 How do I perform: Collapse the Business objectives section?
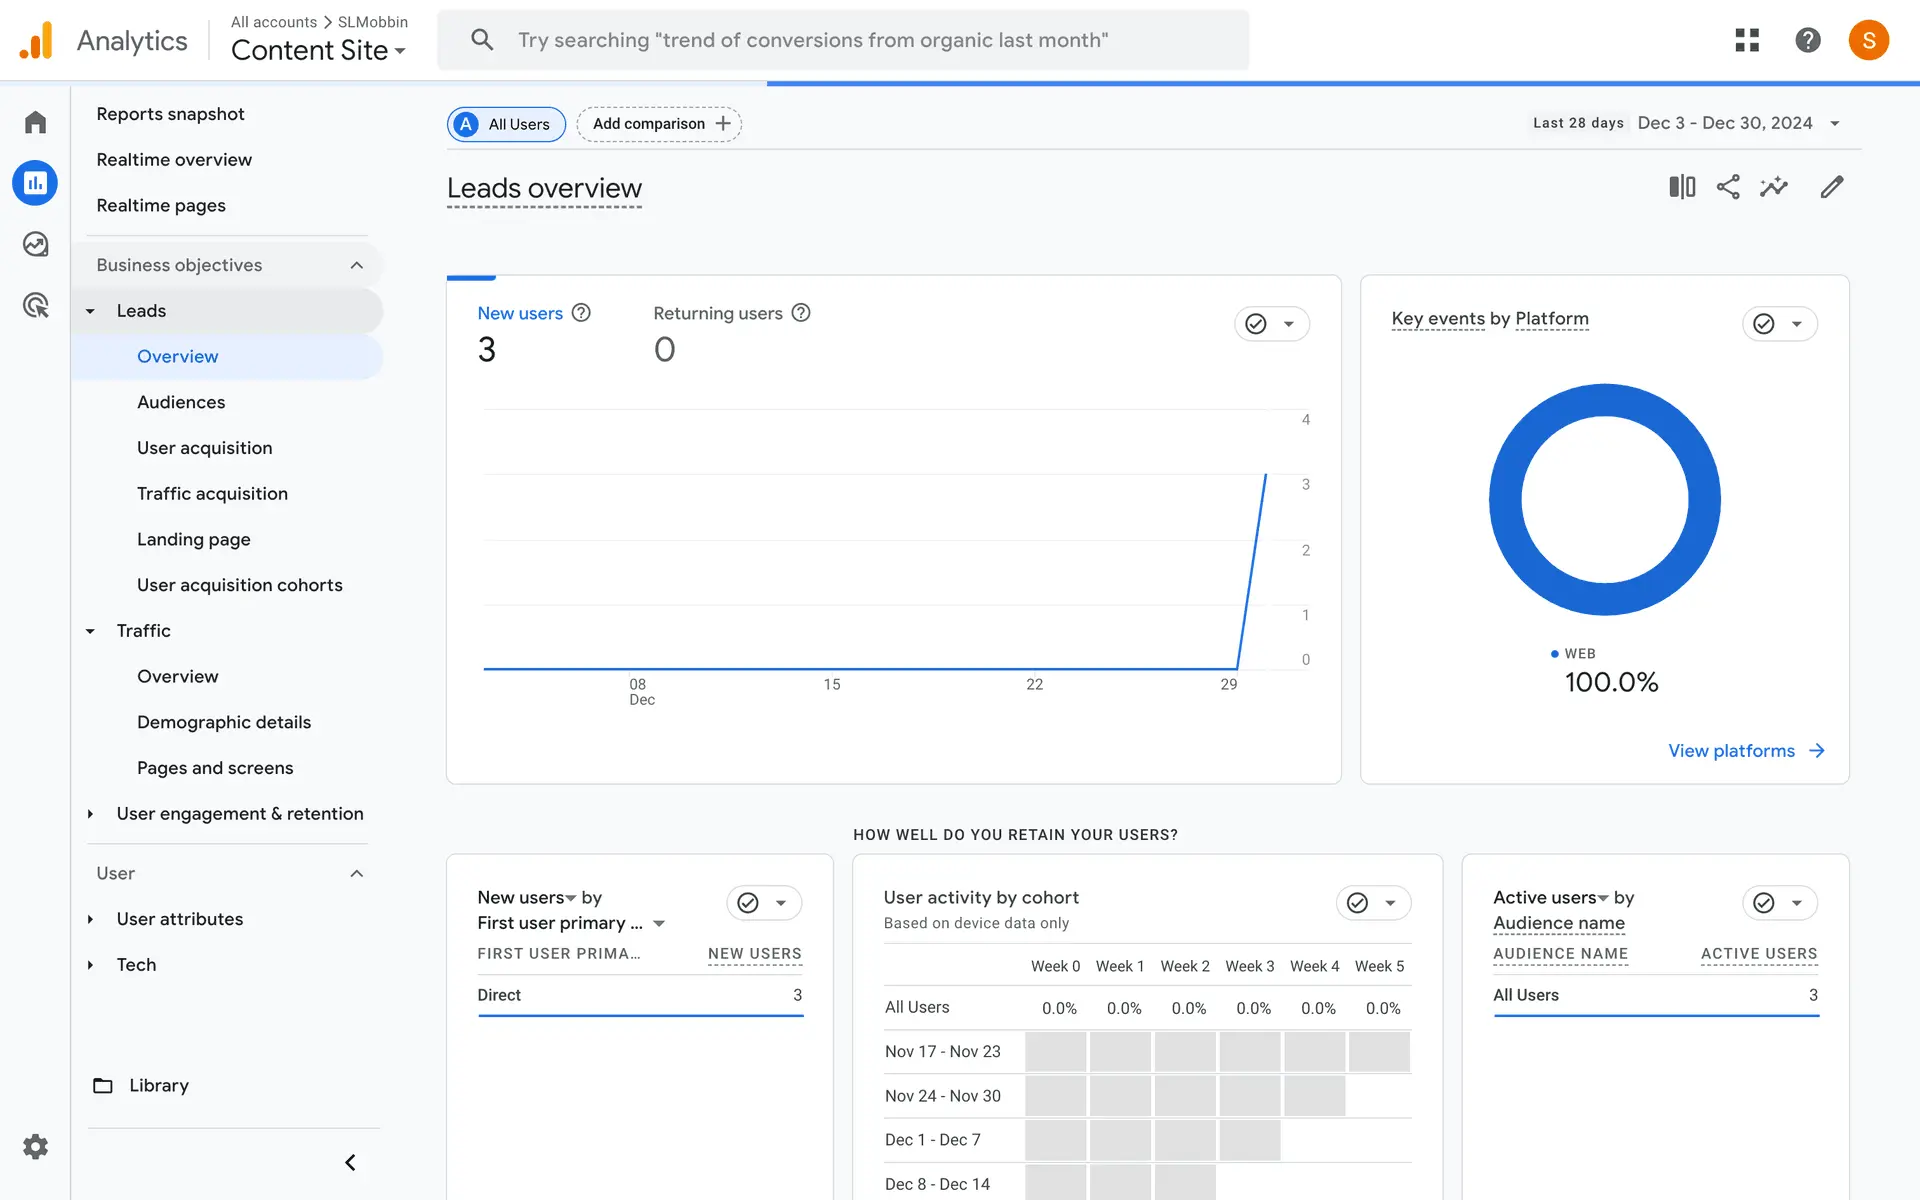[356, 265]
